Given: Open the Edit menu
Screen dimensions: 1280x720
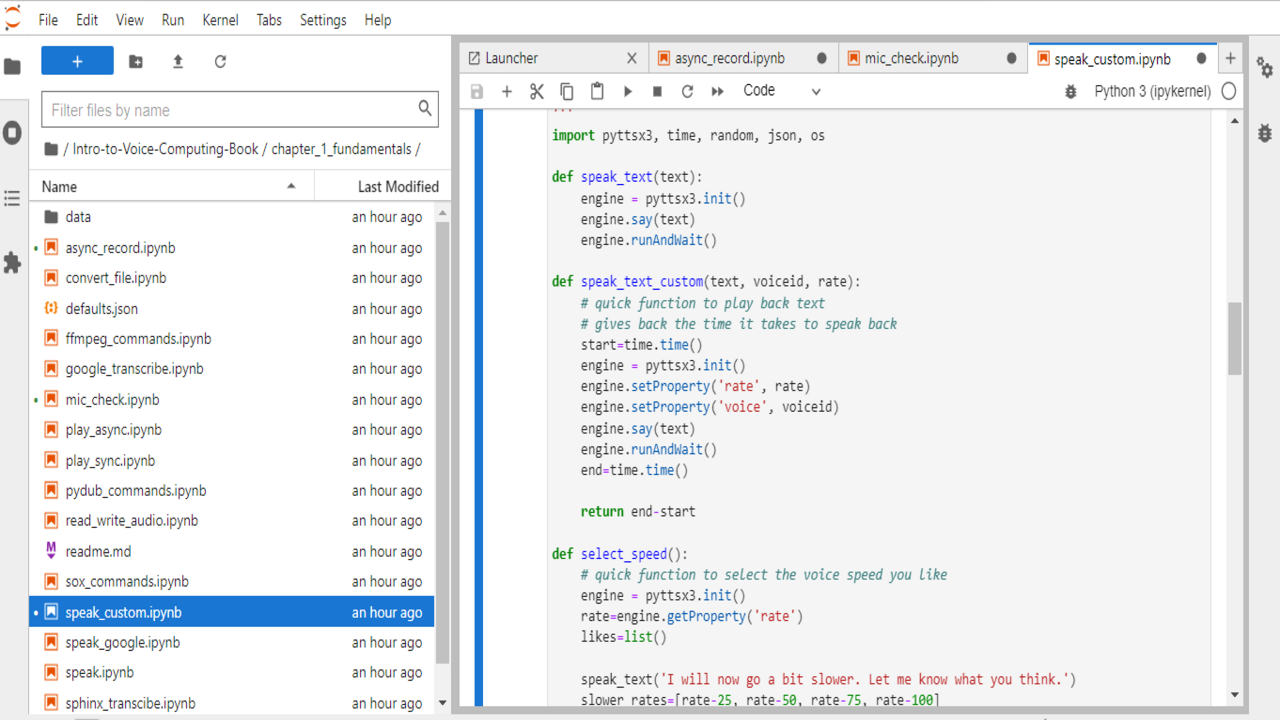Looking at the screenshot, I should (87, 20).
